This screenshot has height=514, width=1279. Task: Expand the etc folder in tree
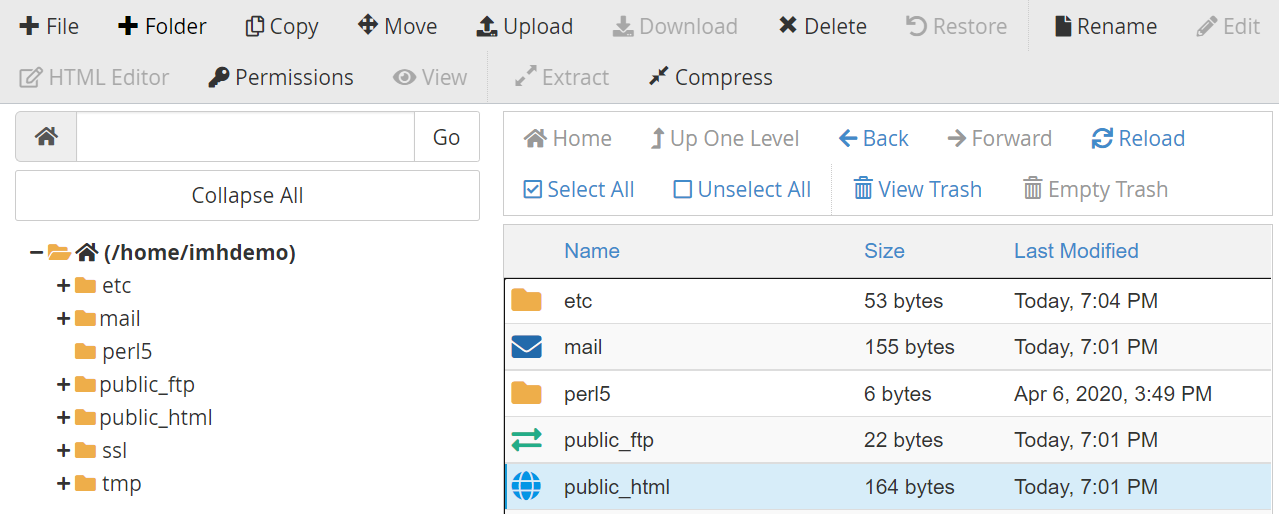(x=63, y=286)
